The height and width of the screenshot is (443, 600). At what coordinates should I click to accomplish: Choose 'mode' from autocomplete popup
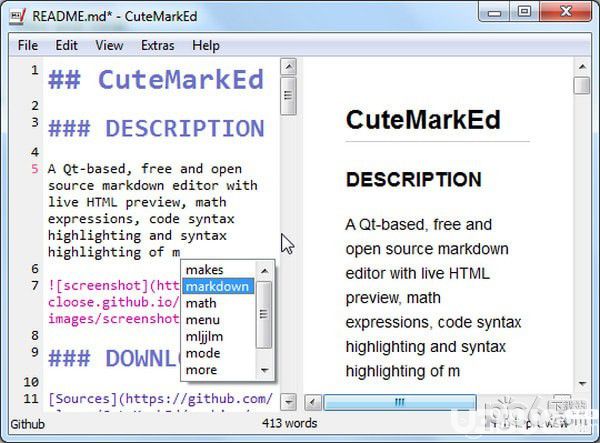pos(218,353)
